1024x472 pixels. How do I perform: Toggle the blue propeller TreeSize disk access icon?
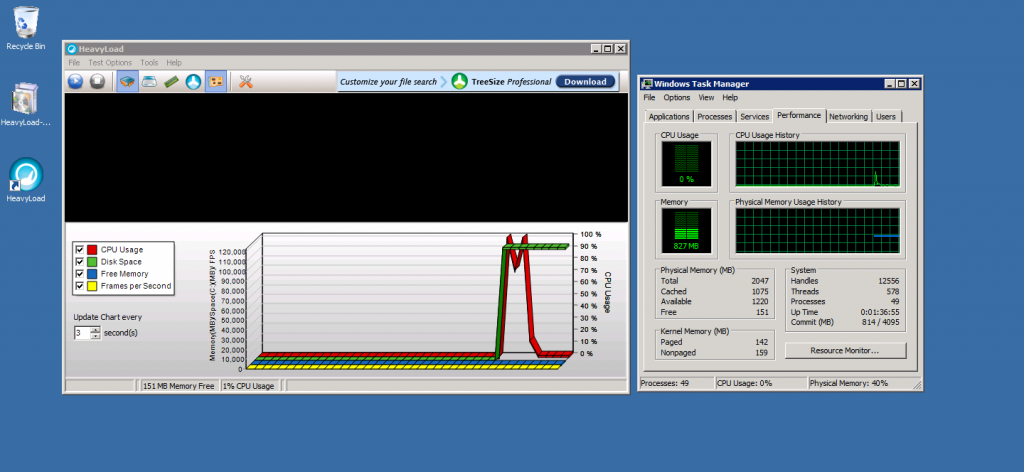pyautogui.click(x=193, y=82)
